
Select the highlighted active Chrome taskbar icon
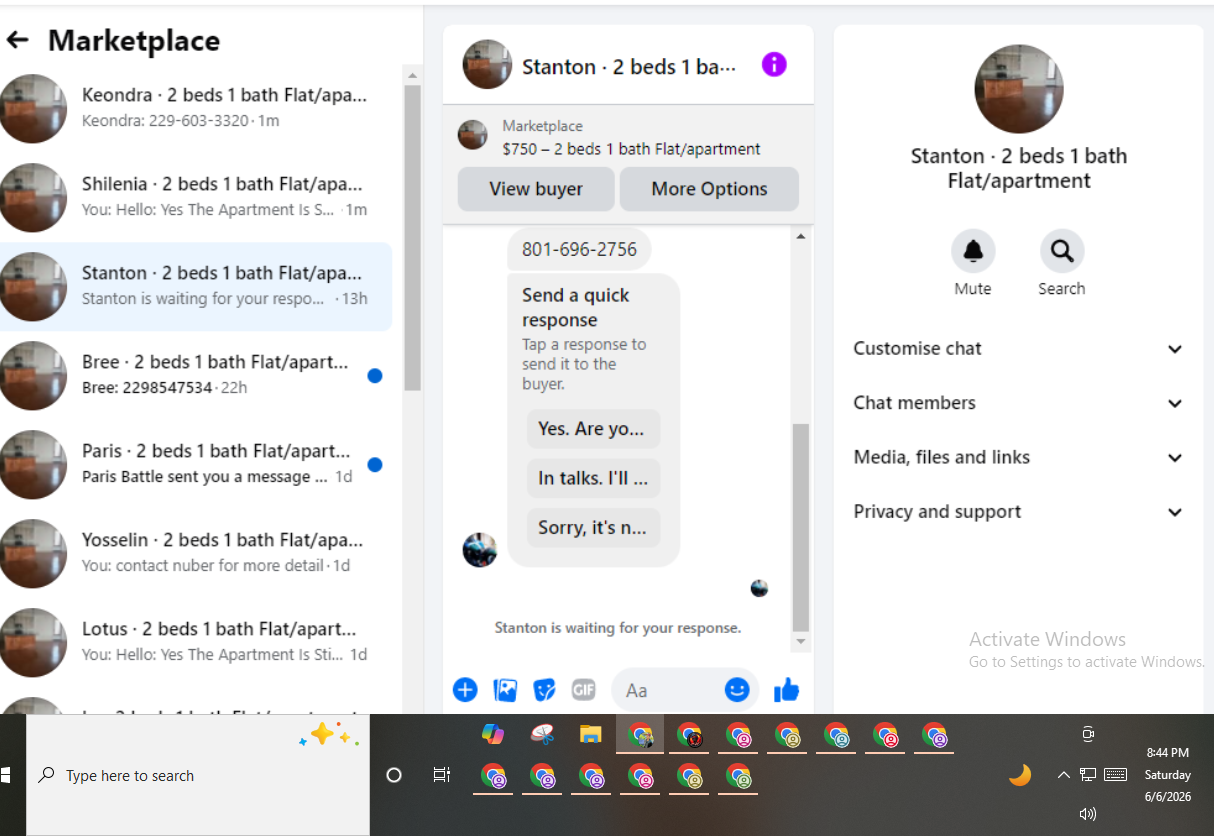(x=640, y=735)
